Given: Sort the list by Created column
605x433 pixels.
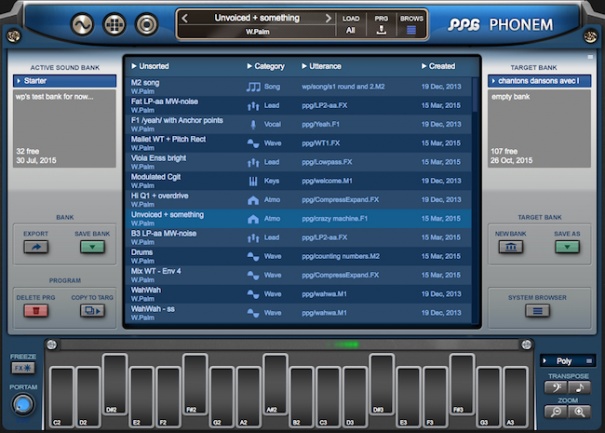Looking at the screenshot, I should 439,66.
